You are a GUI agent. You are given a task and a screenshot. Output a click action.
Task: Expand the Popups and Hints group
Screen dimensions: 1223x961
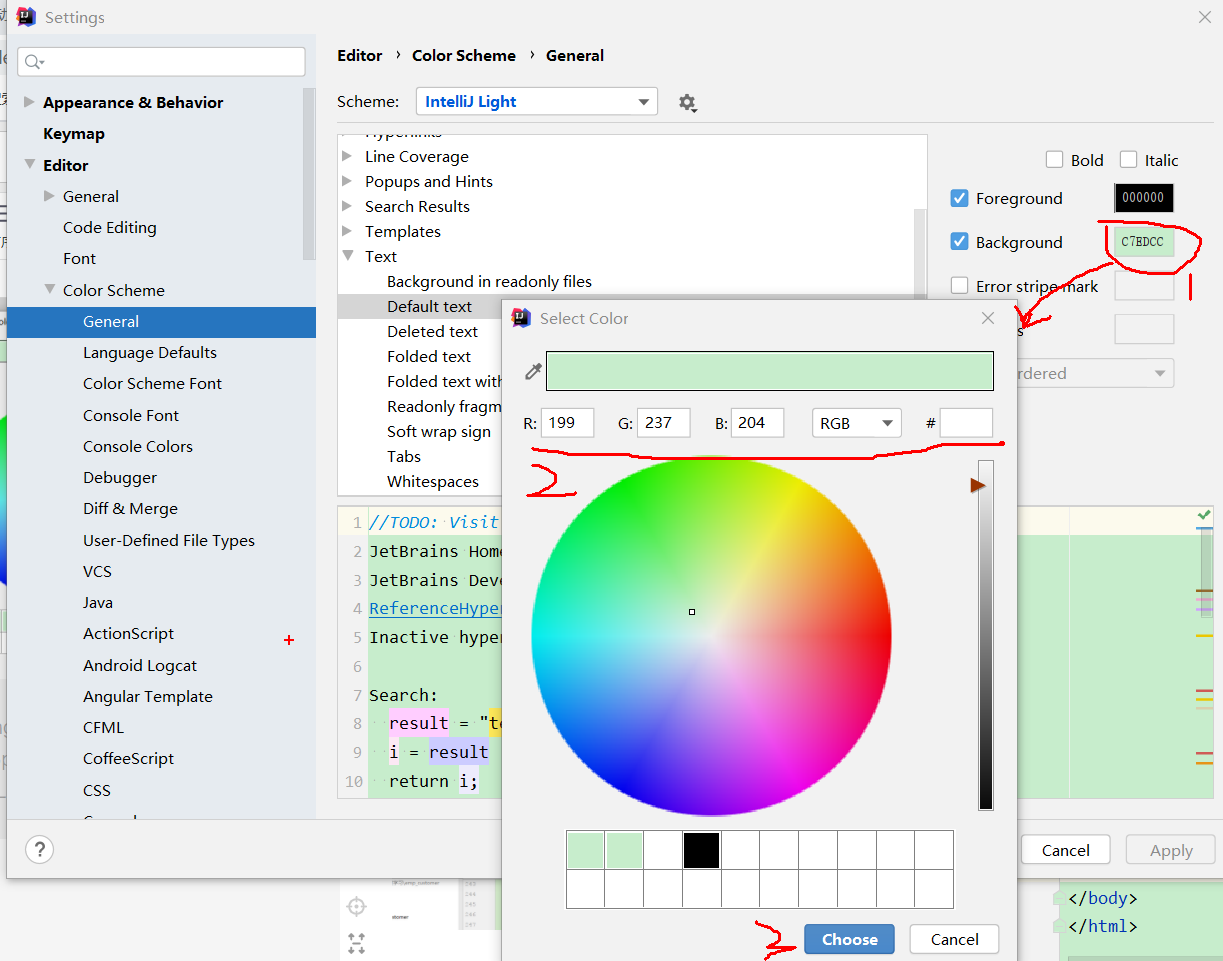347,181
